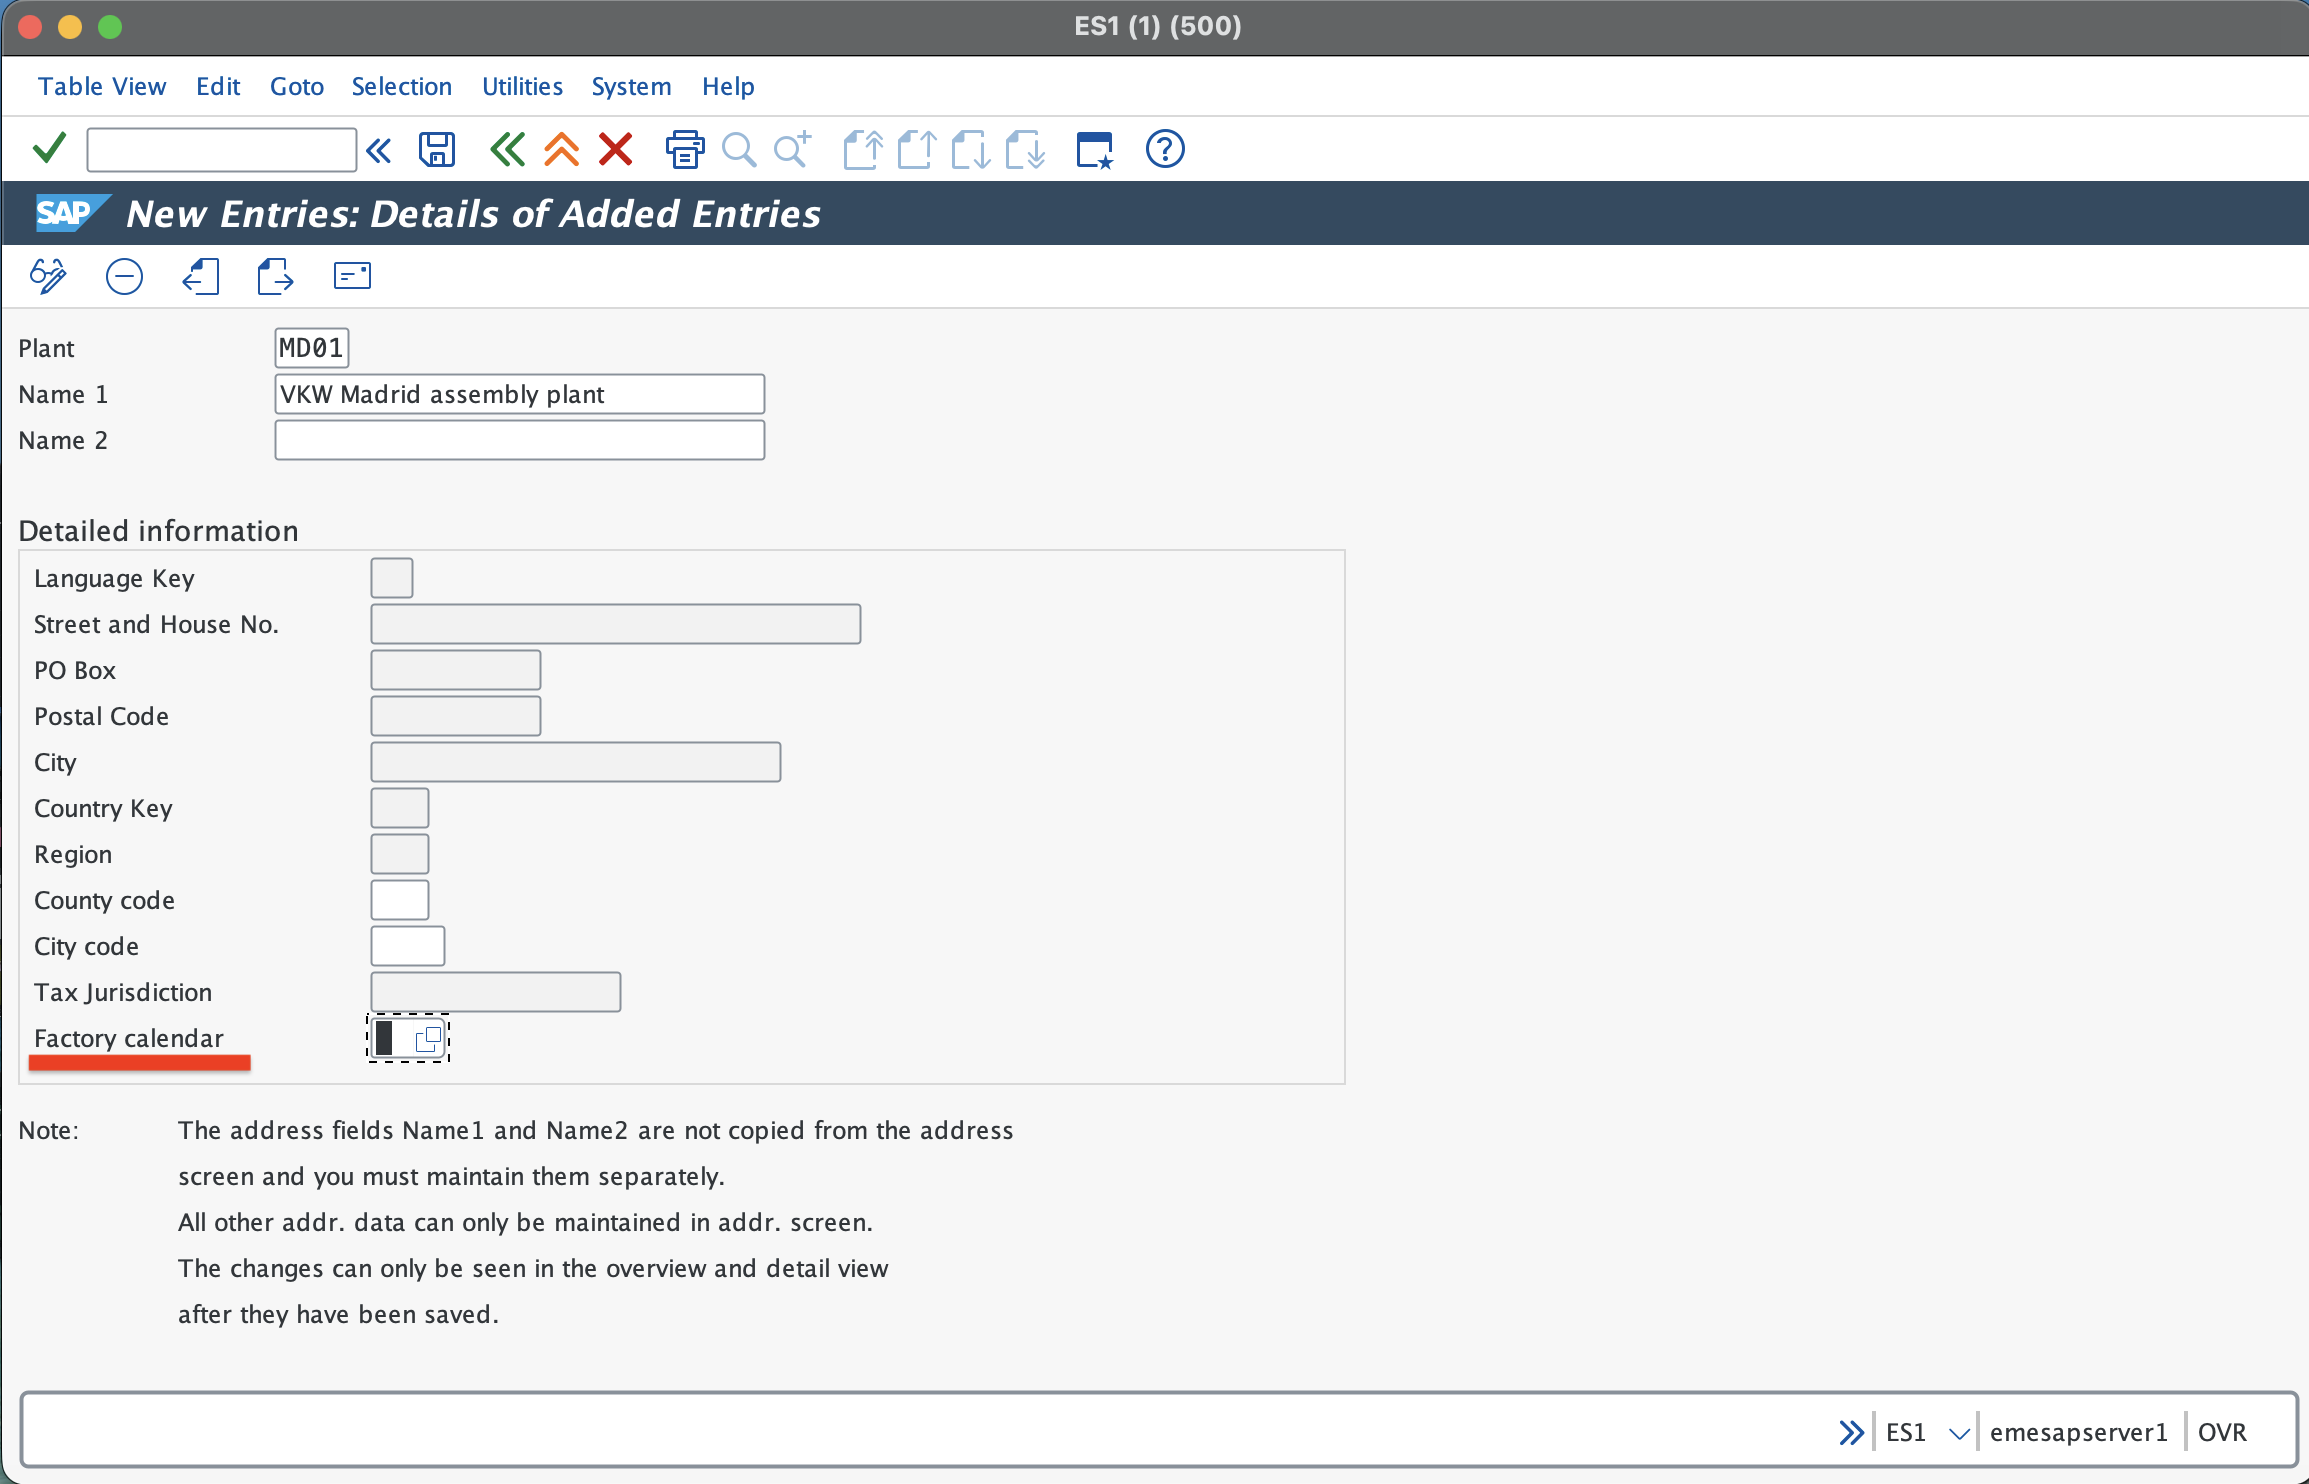Image resolution: width=2309 pixels, height=1484 pixels.
Task: Save the entry with the floppy disk icon
Action: click(x=437, y=149)
